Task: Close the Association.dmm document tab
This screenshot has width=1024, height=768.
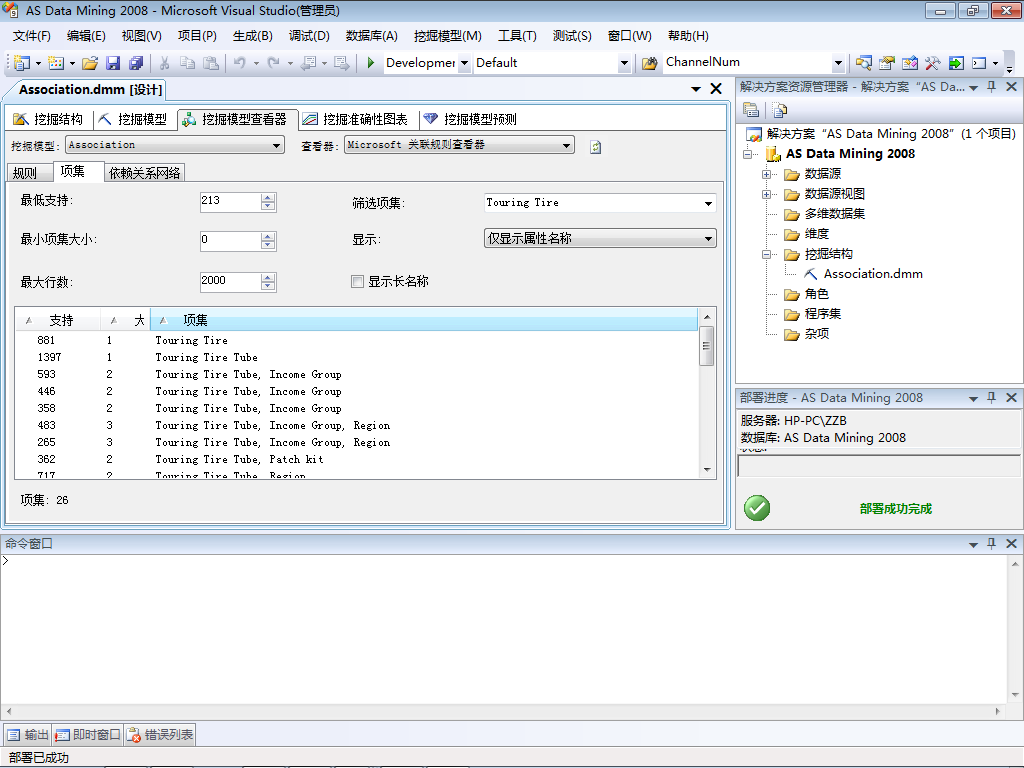Action: [x=716, y=89]
